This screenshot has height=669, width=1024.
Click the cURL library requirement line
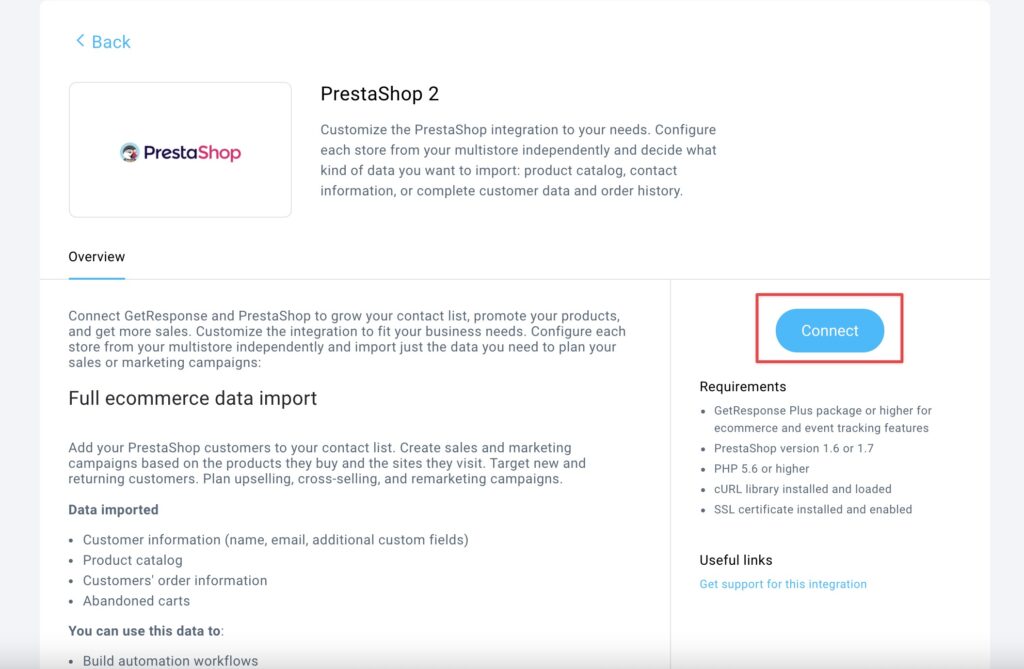[x=802, y=489]
